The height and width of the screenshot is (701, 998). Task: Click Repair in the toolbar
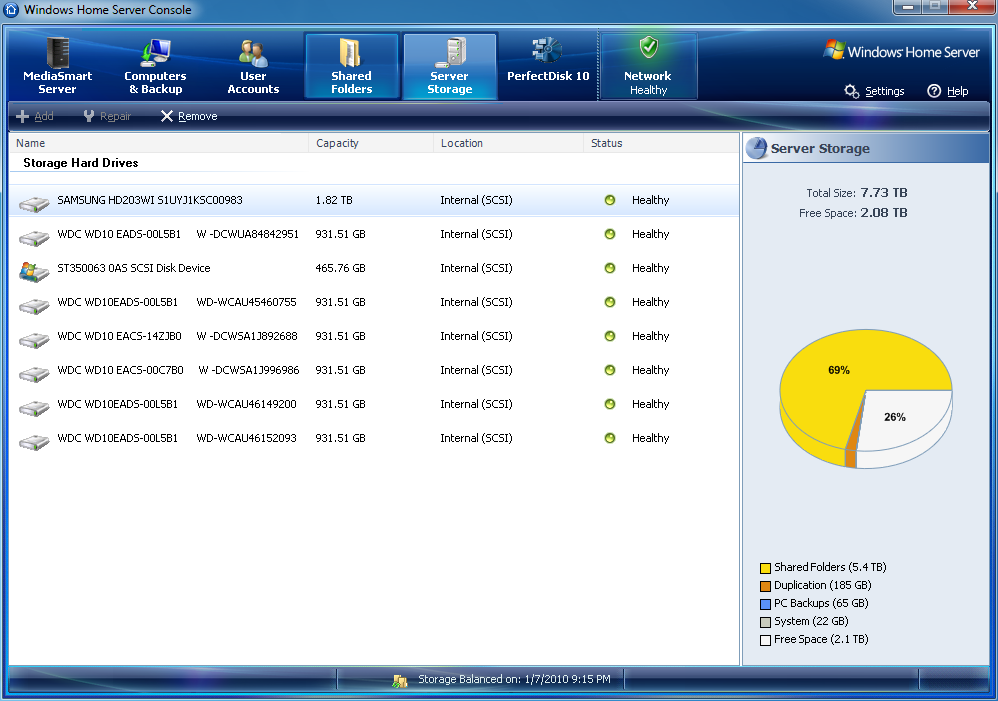pyautogui.click(x=107, y=116)
